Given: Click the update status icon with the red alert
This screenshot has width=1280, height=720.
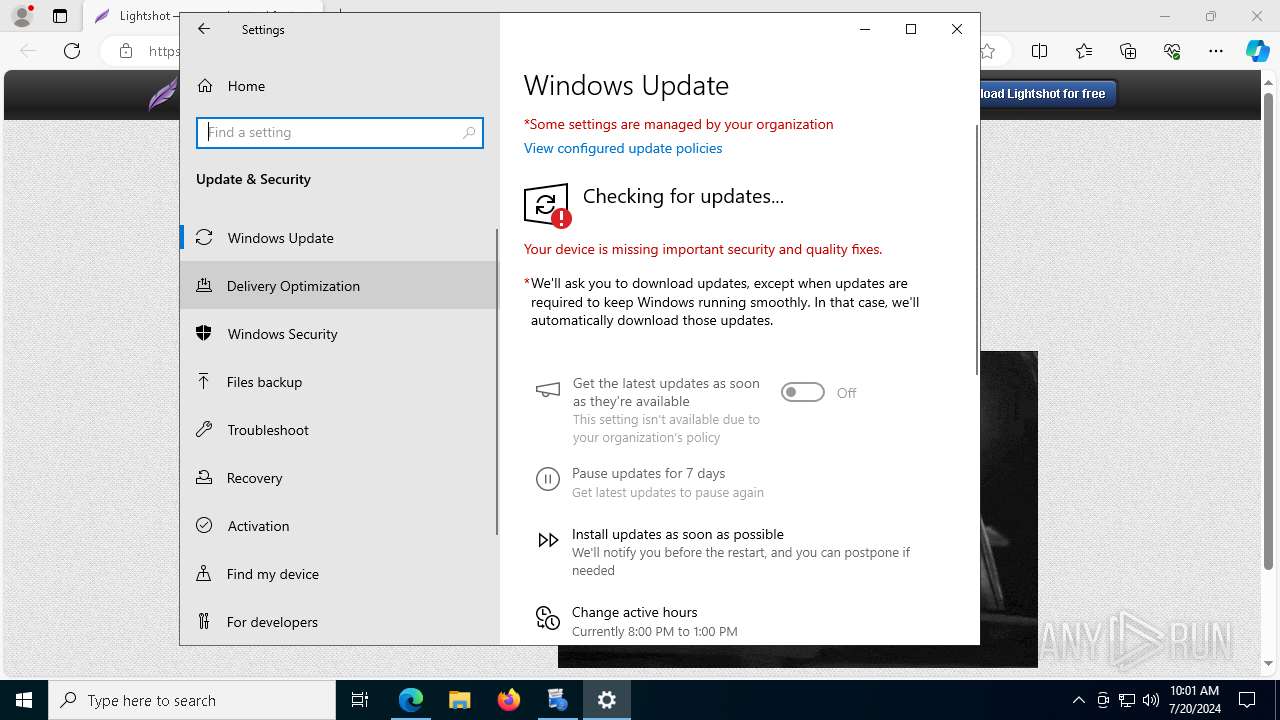Looking at the screenshot, I should pyautogui.click(x=547, y=206).
